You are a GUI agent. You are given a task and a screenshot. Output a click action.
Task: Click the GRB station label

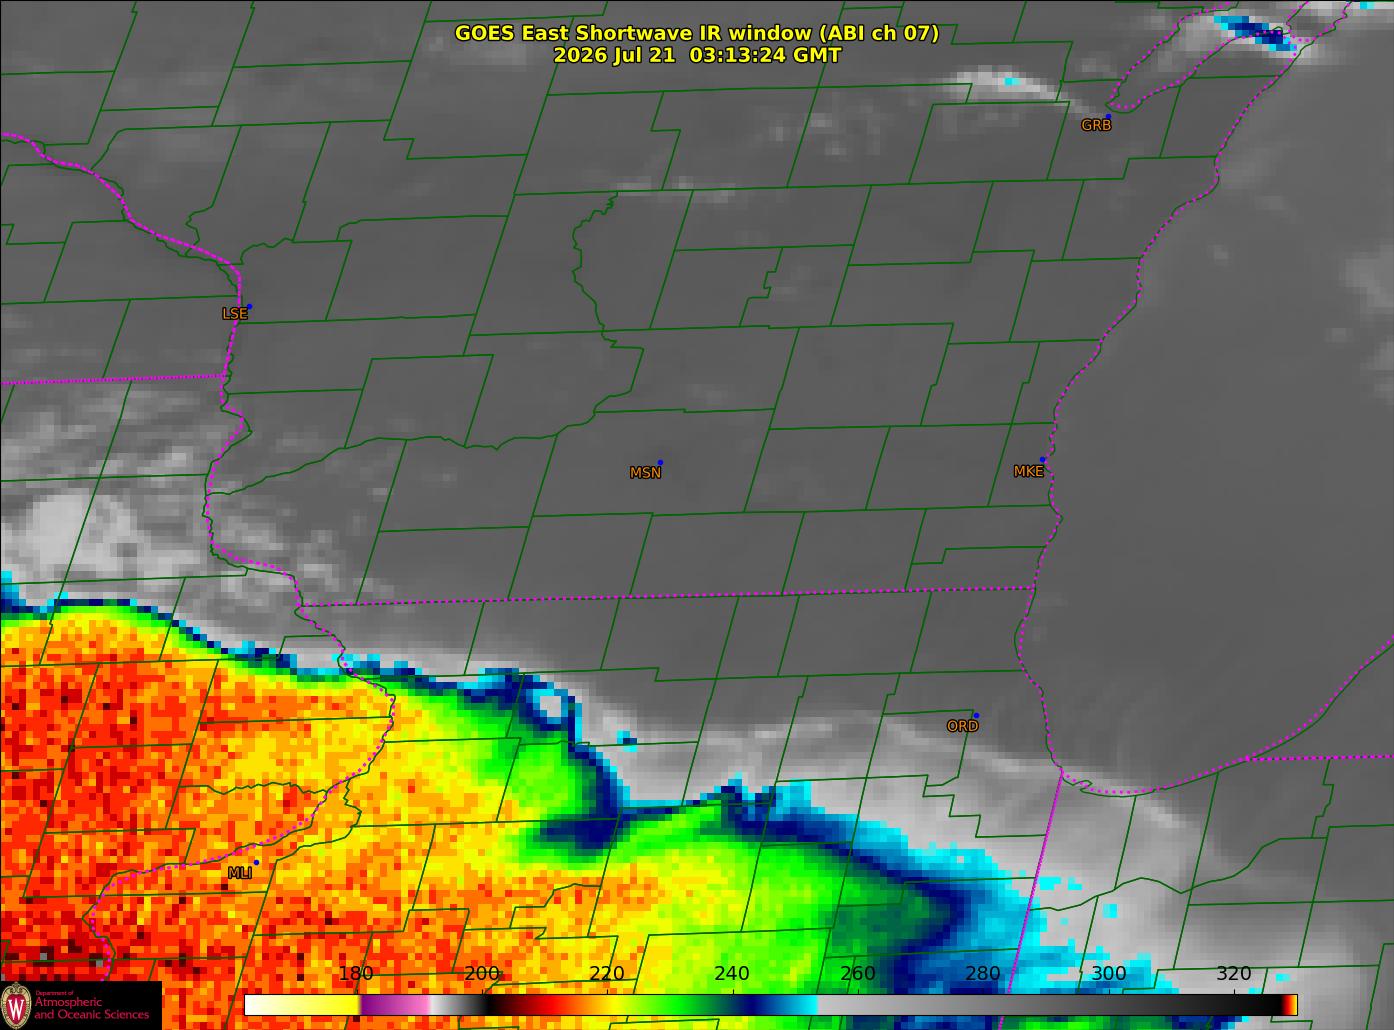pyautogui.click(x=1096, y=126)
